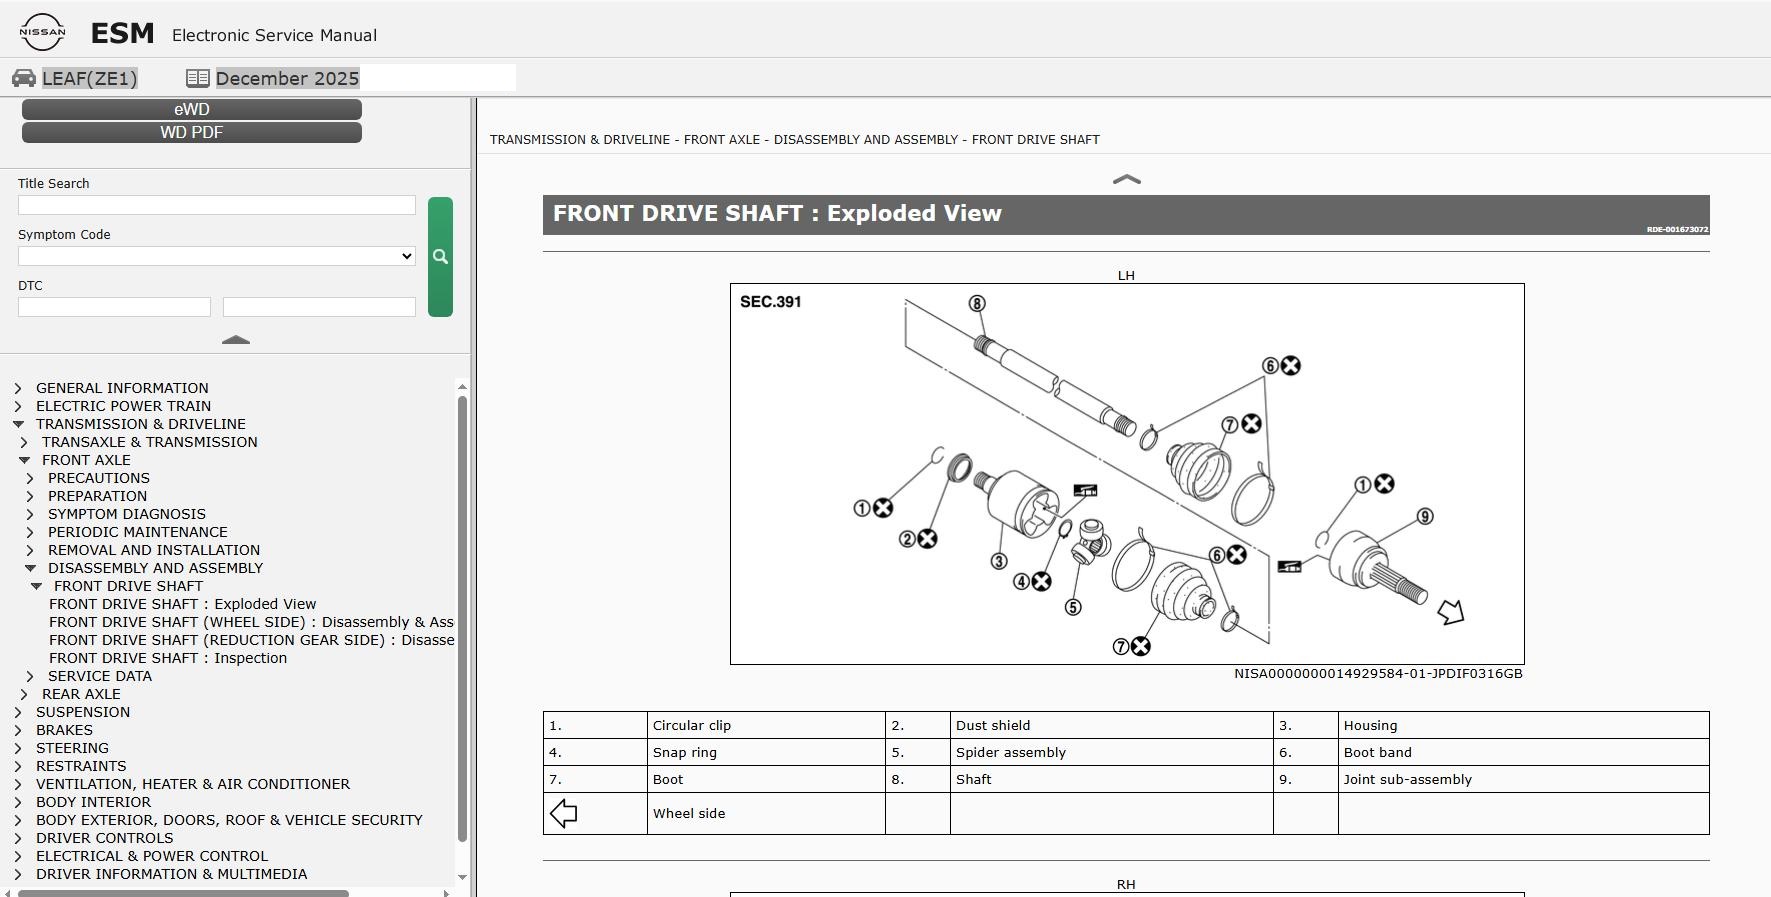Click the breadcrumb path text at top

click(x=794, y=140)
